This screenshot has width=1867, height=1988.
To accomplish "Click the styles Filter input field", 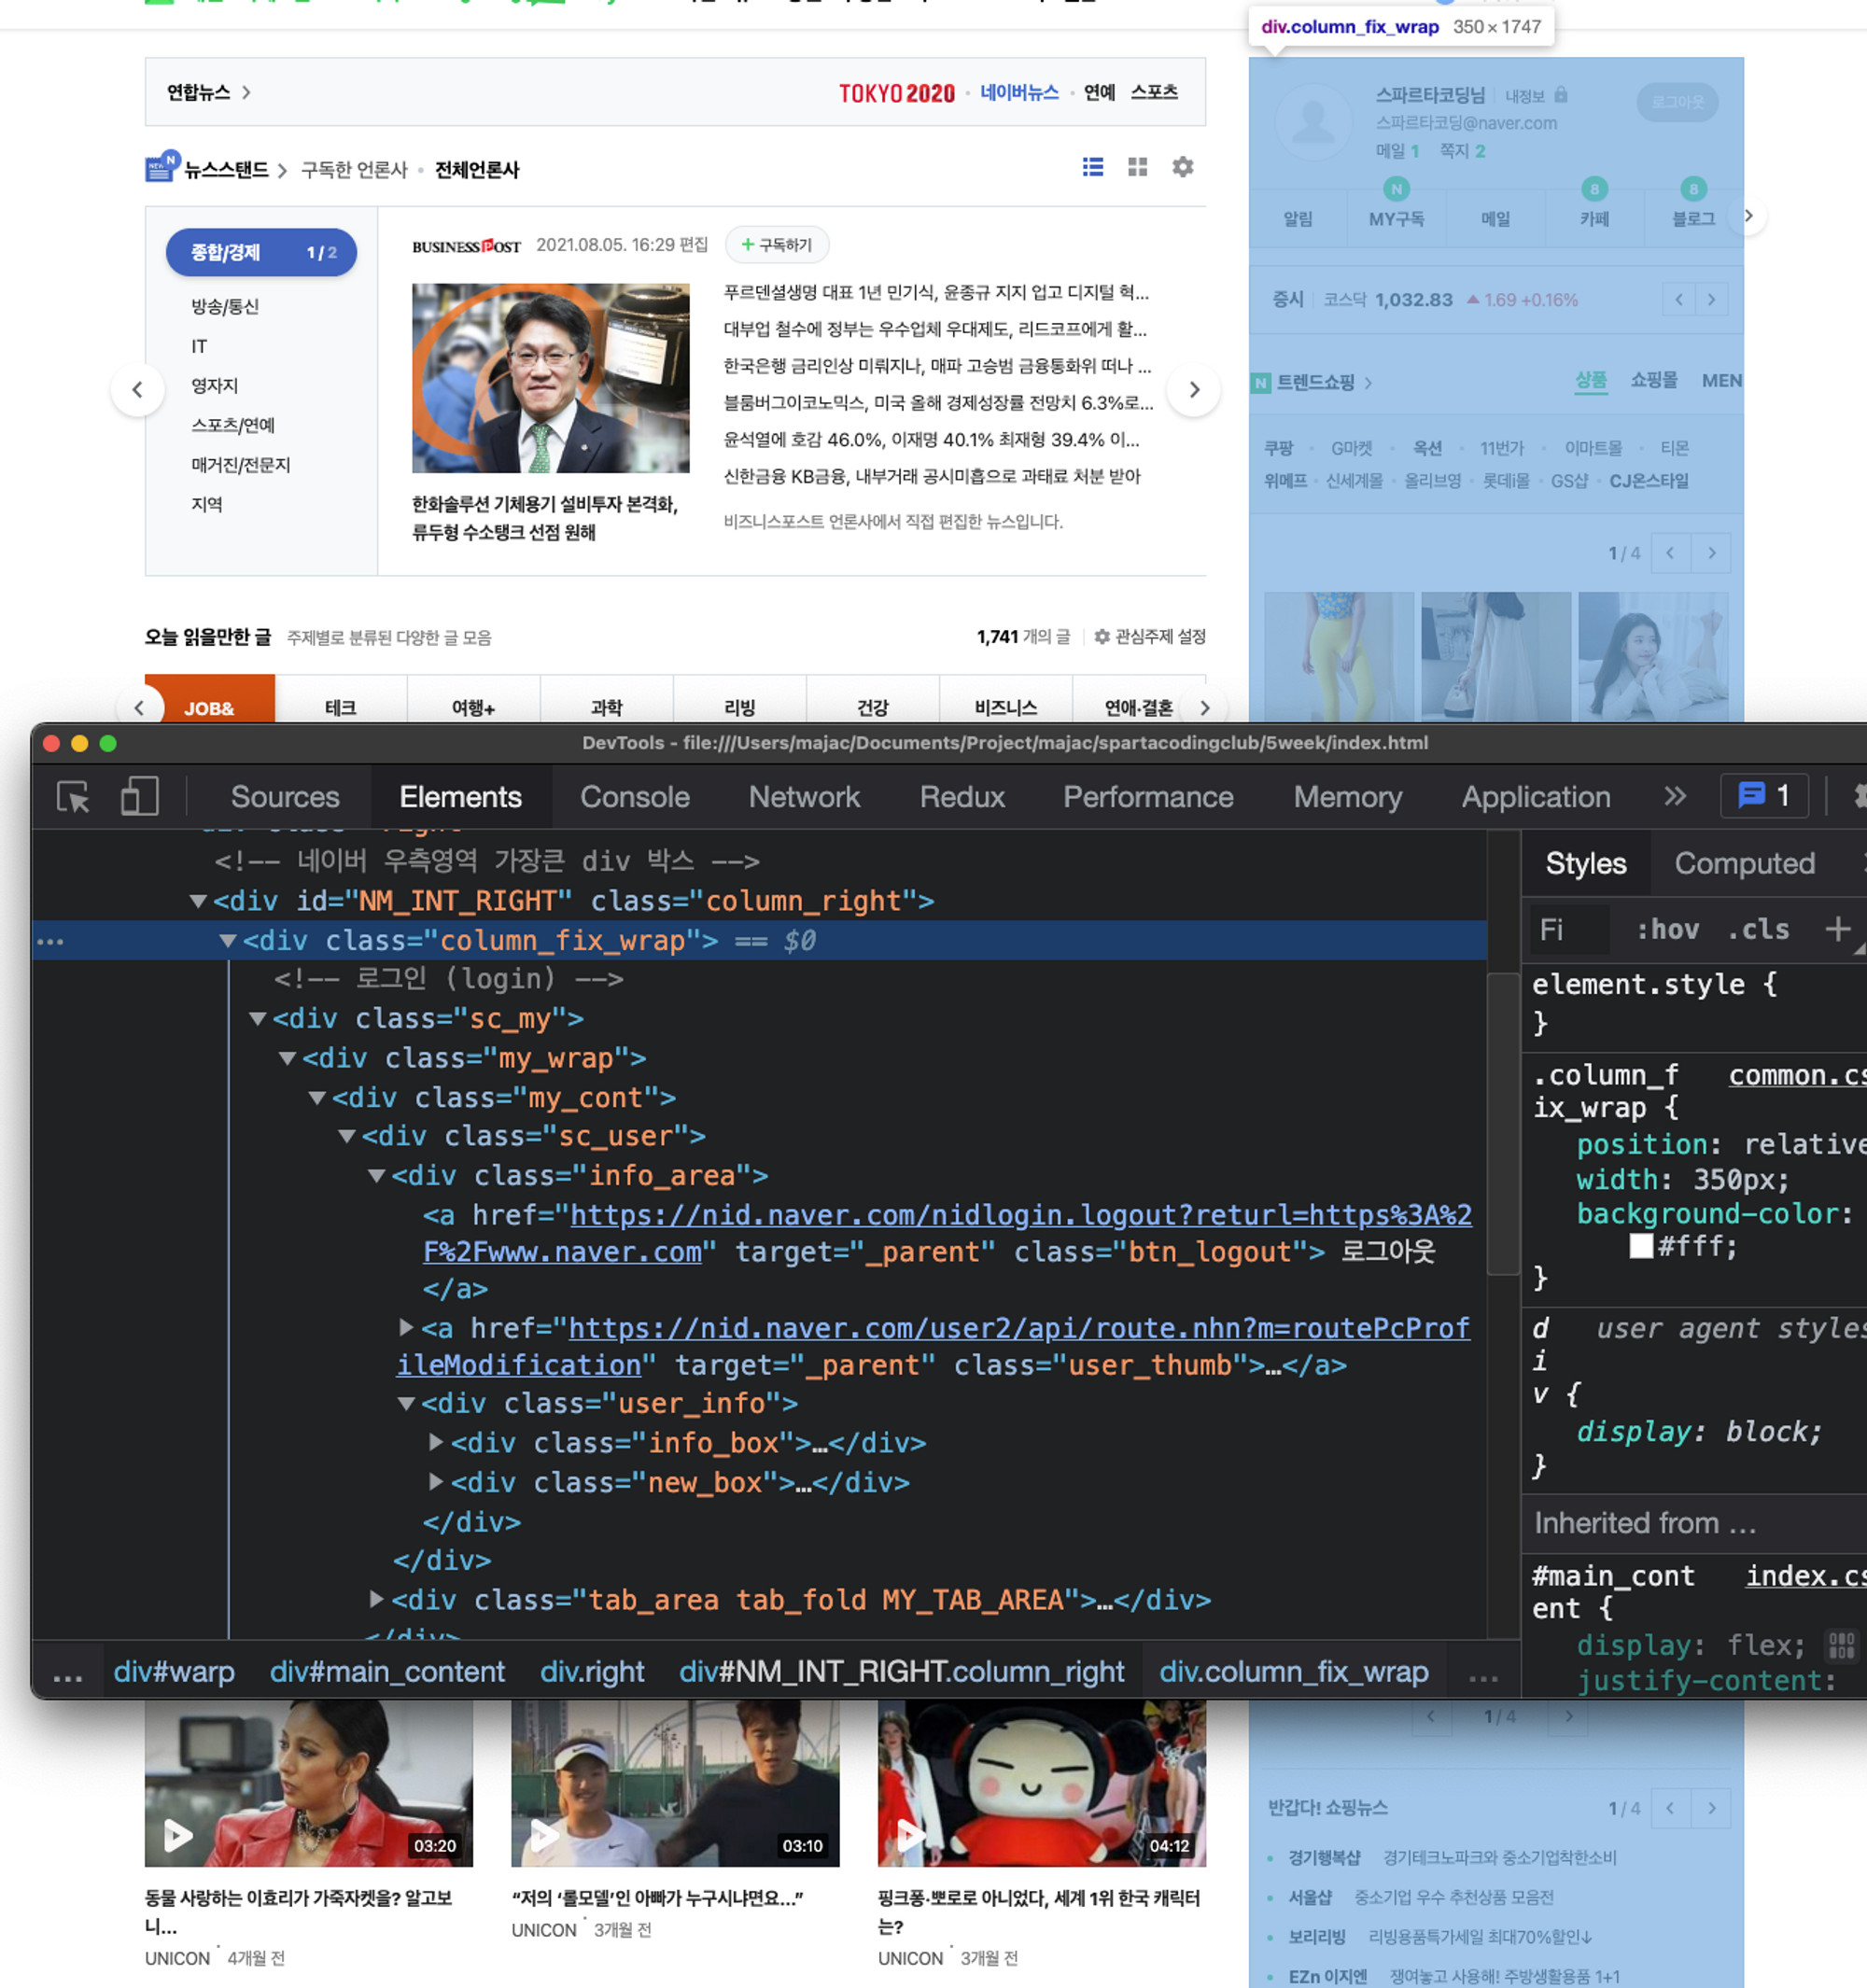I will pyautogui.click(x=1571, y=929).
